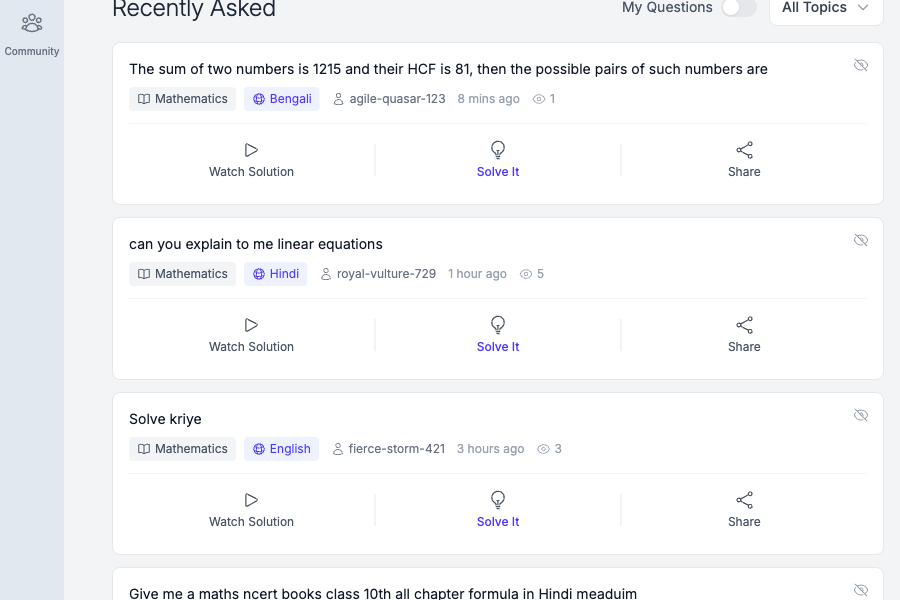Share the HCF sum question
Screen dimensions: 900x600
(x=744, y=150)
